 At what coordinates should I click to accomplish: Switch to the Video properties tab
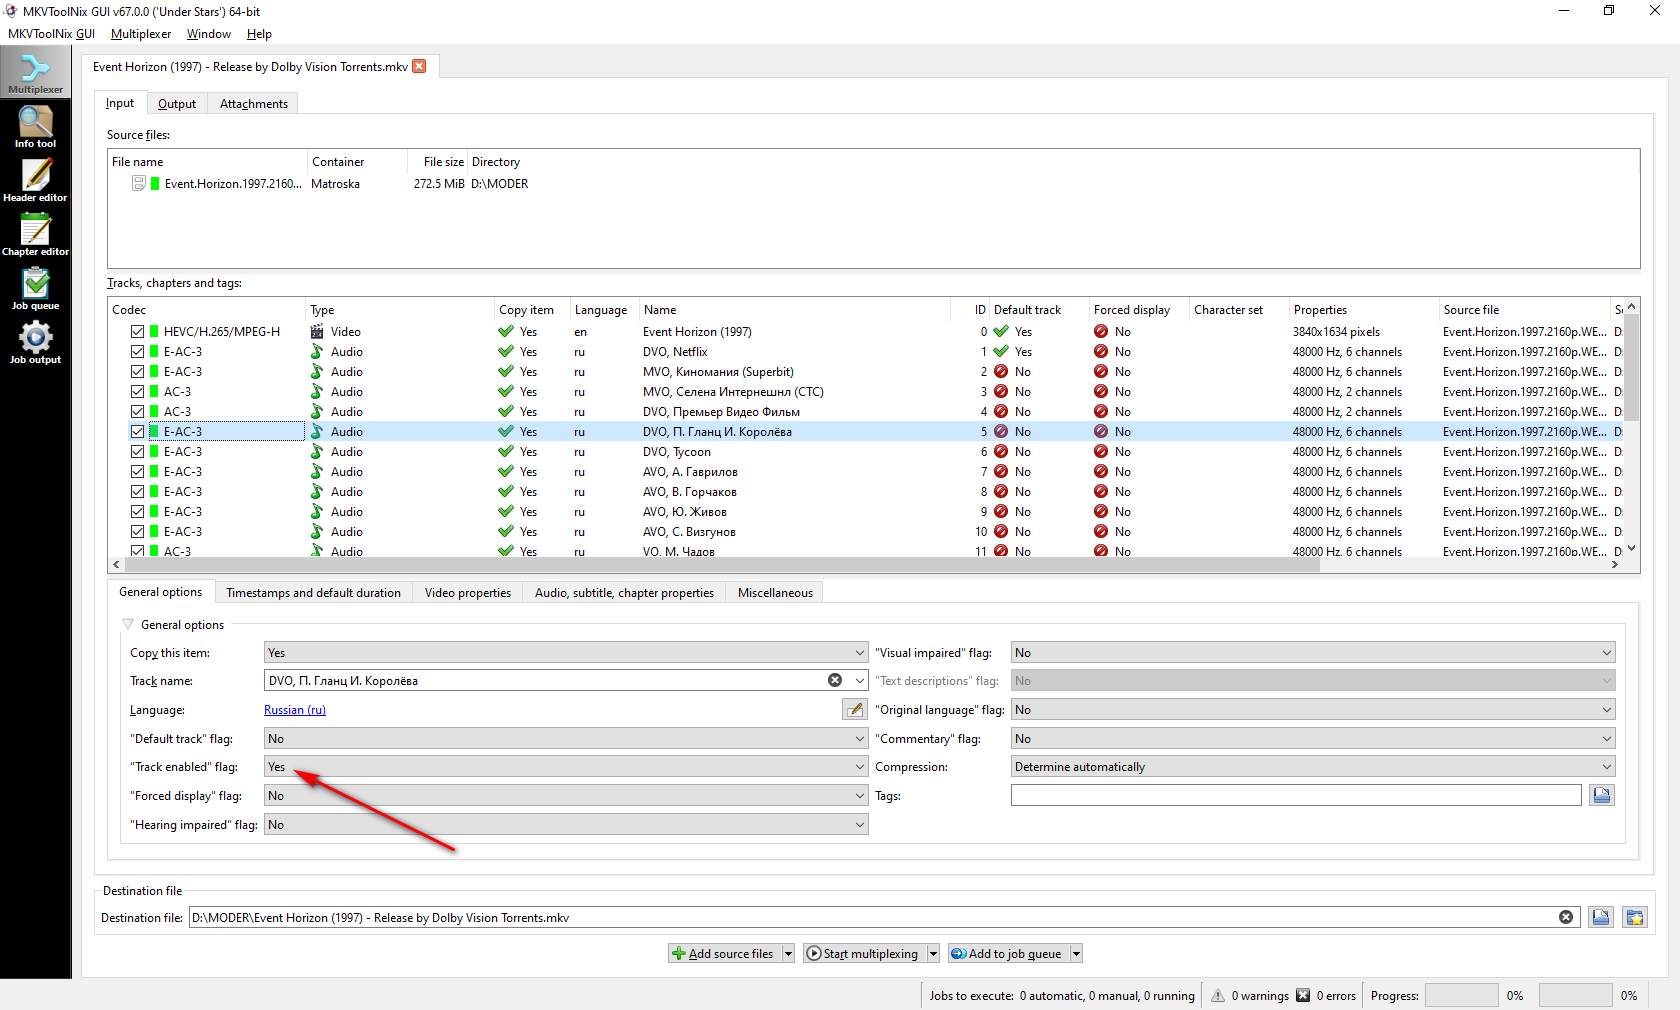click(467, 592)
